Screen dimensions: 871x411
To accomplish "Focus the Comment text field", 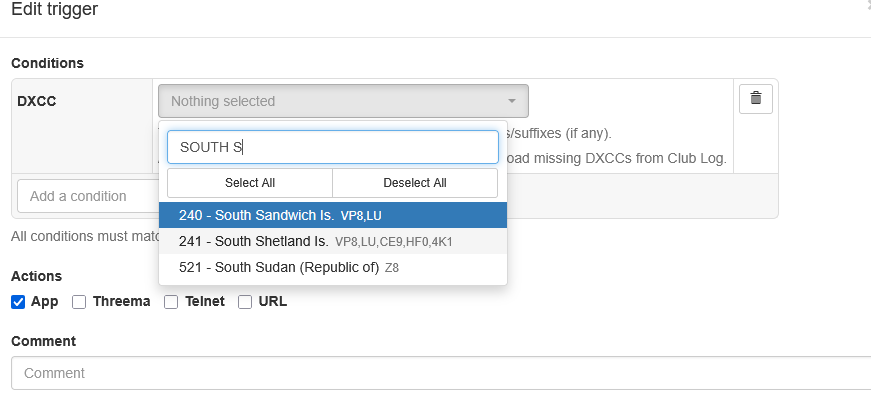I will 440,373.
